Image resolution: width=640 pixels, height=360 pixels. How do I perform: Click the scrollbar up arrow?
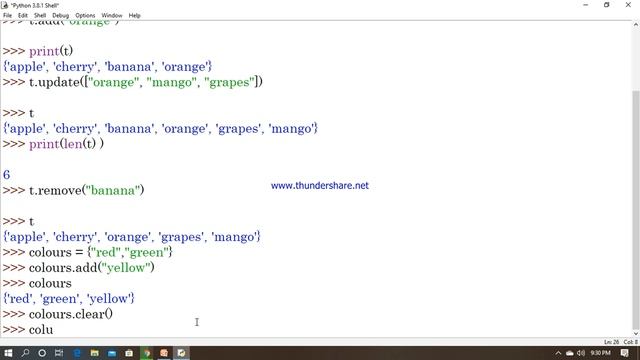tap(636, 24)
